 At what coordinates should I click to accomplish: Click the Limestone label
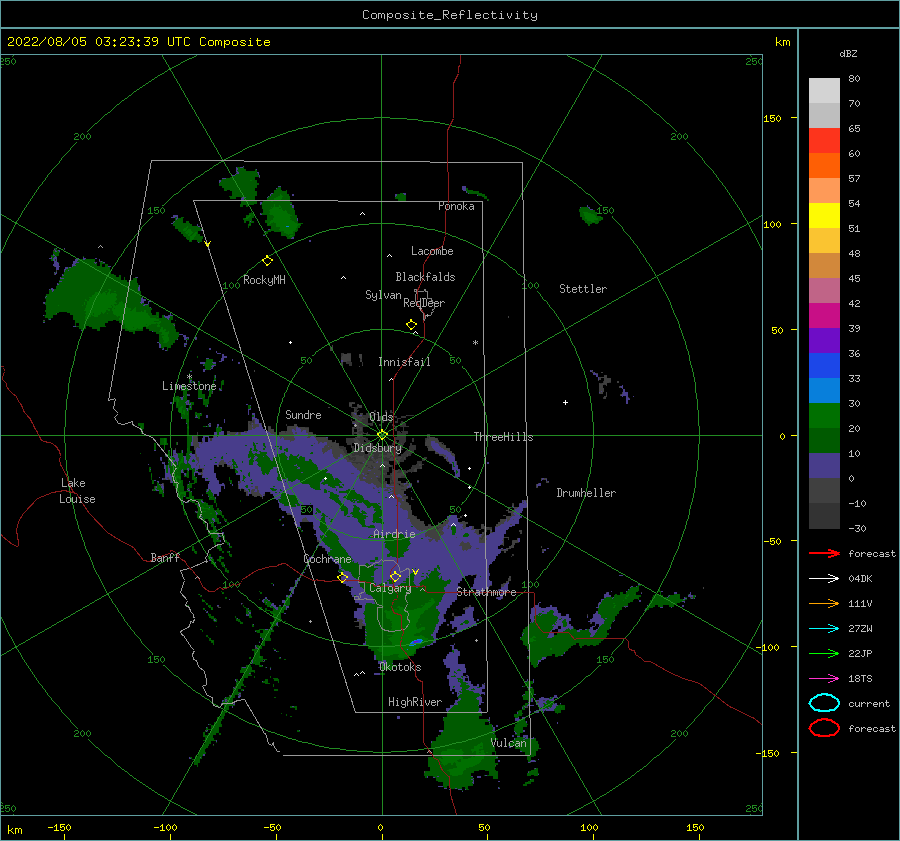(x=189, y=386)
